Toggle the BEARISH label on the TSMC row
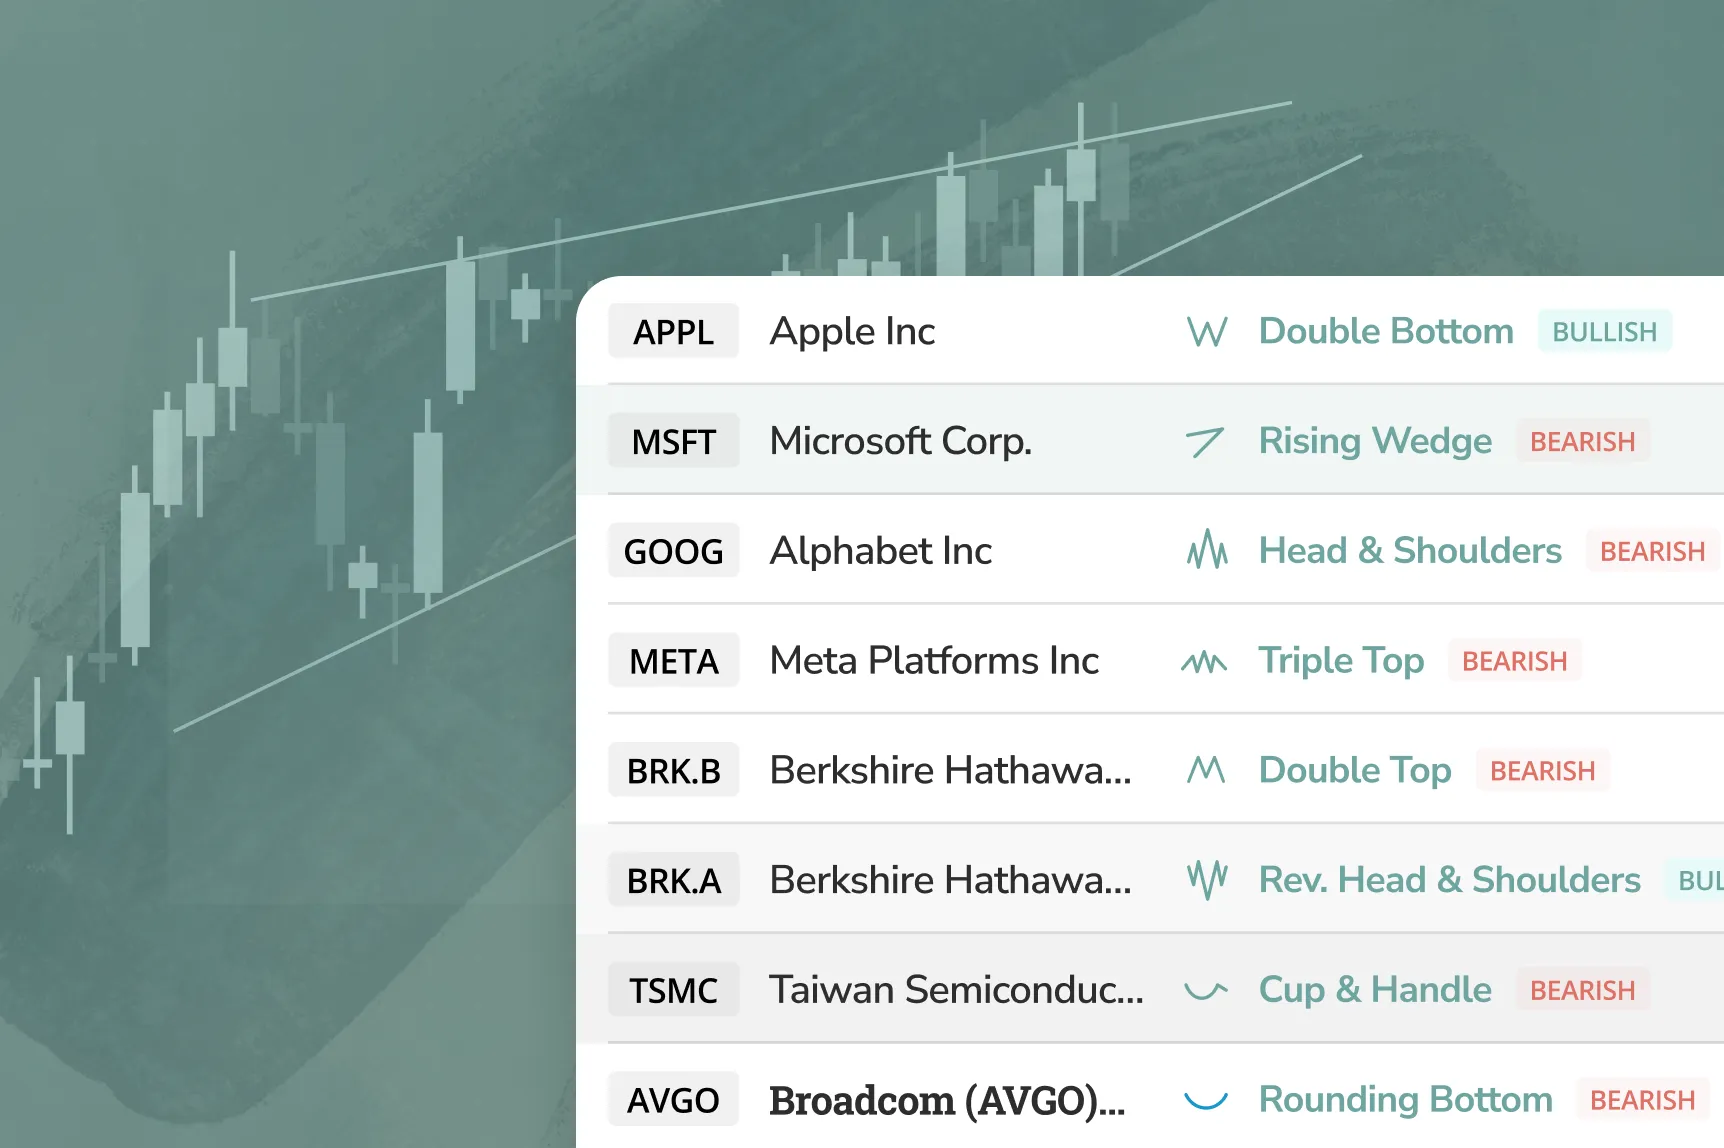1724x1148 pixels. coord(1582,990)
